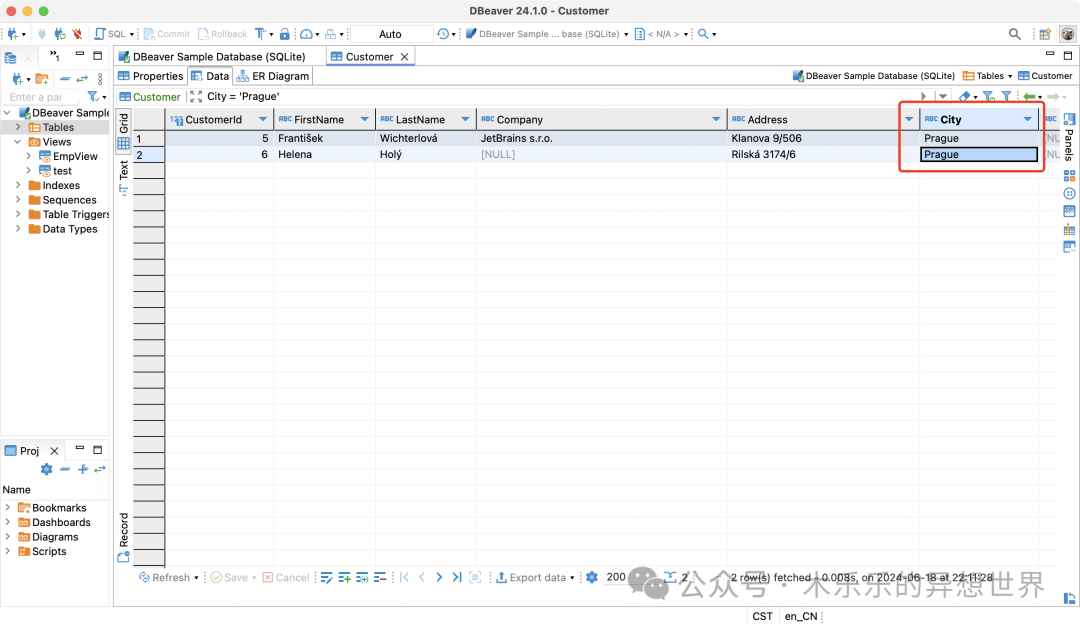The height and width of the screenshot is (628, 1080).
Task: Click Tables breadcrumb link
Action: pyautogui.click(x=984, y=76)
